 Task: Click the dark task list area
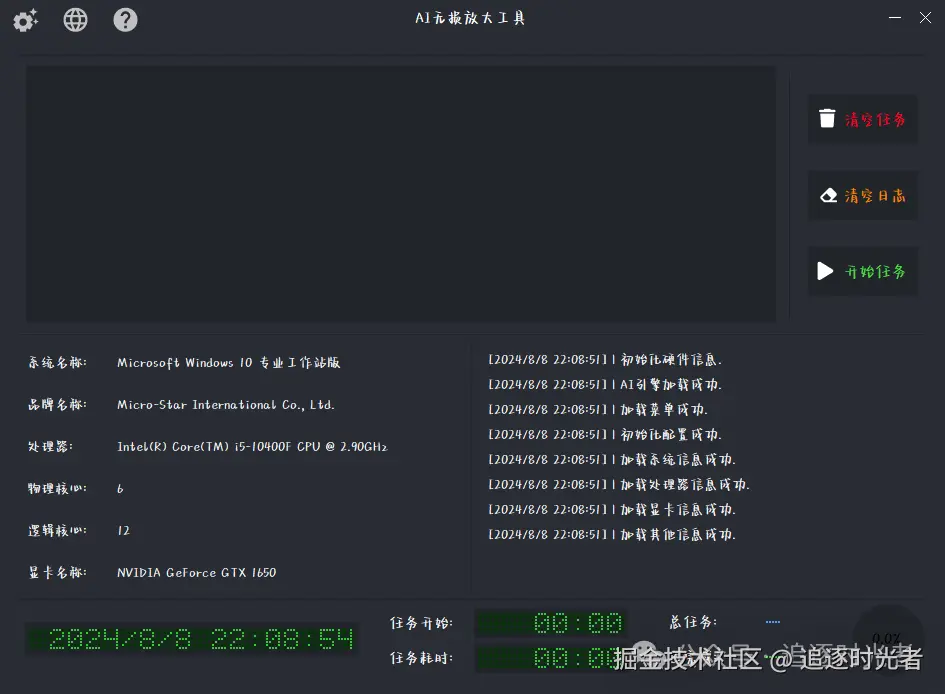pyautogui.click(x=400, y=193)
